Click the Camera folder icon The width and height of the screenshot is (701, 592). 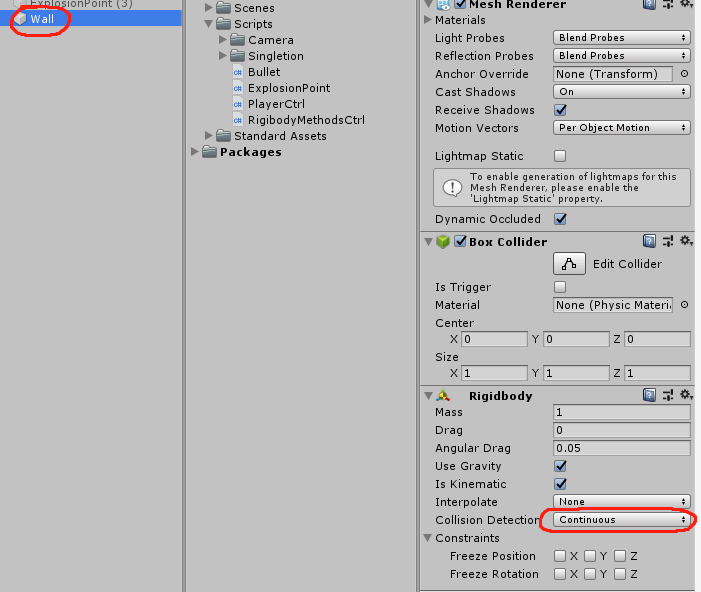click(238, 40)
